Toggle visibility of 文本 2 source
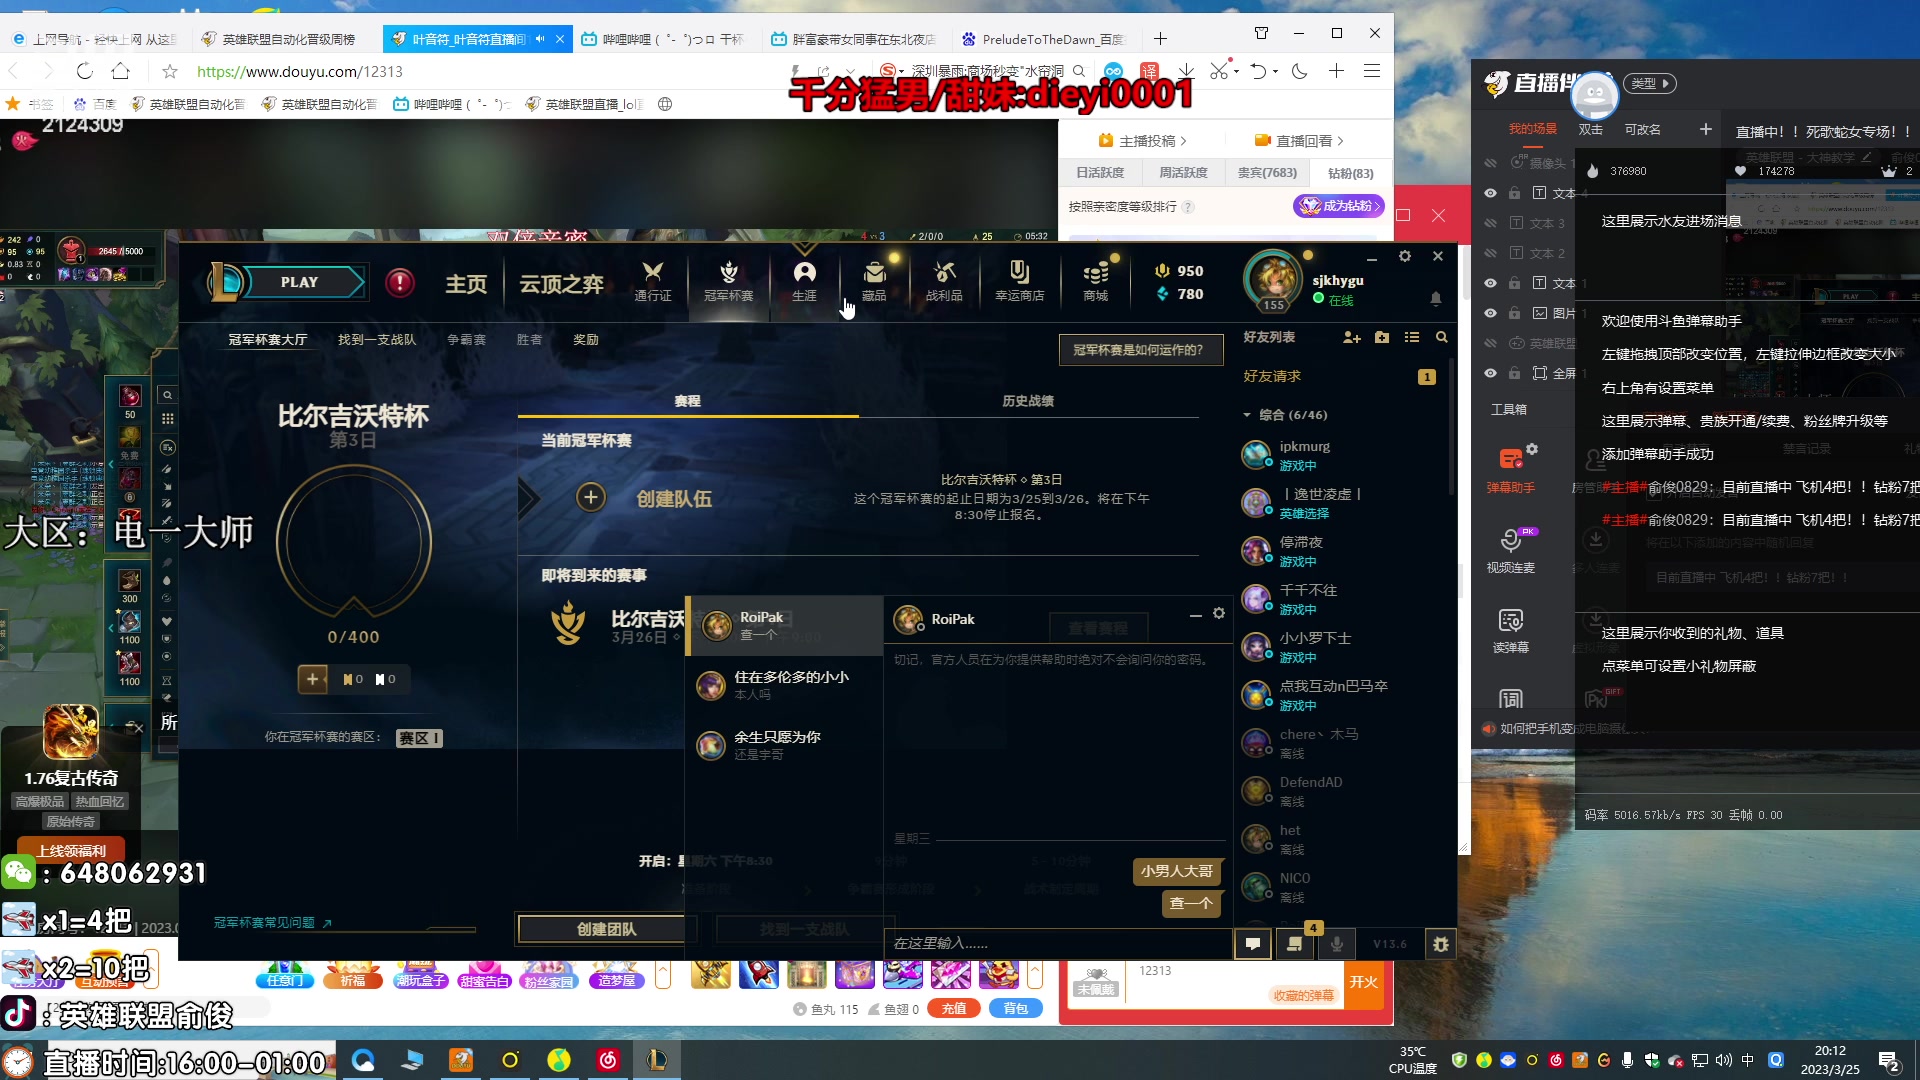 point(1490,253)
